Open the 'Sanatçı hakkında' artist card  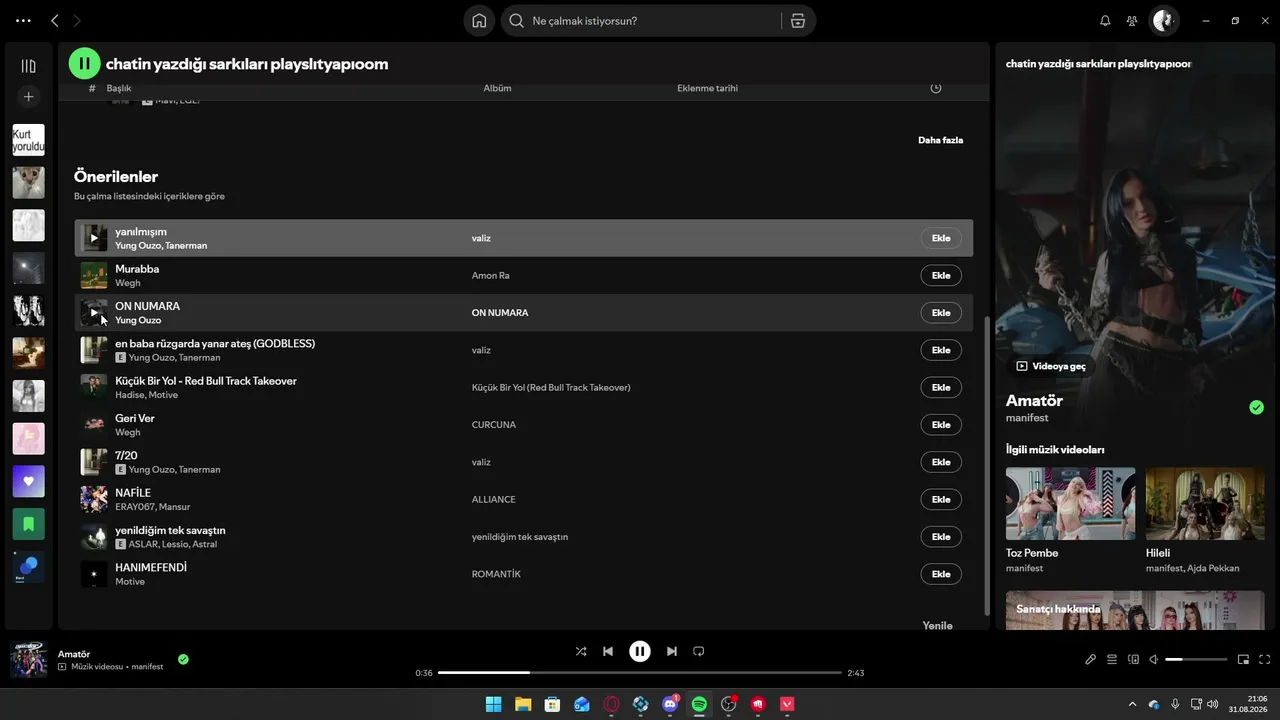[x=1136, y=610]
